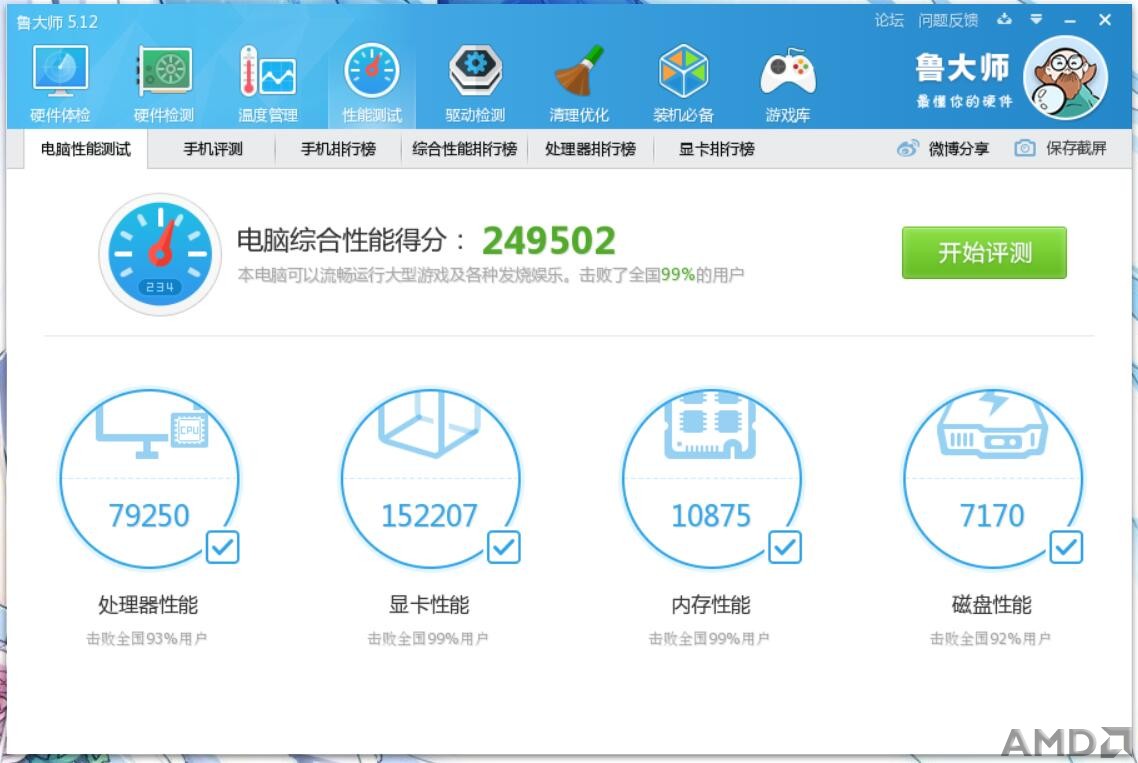Open the 装机必备 essential software cube icon
This screenshot has width=1138, height=763.
(x=683, y=71)
